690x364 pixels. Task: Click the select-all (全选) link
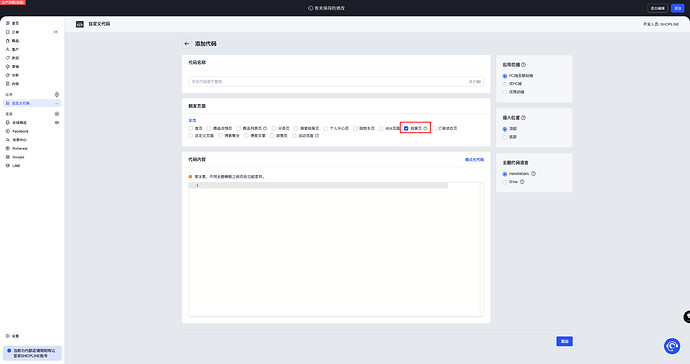(192, 121)
